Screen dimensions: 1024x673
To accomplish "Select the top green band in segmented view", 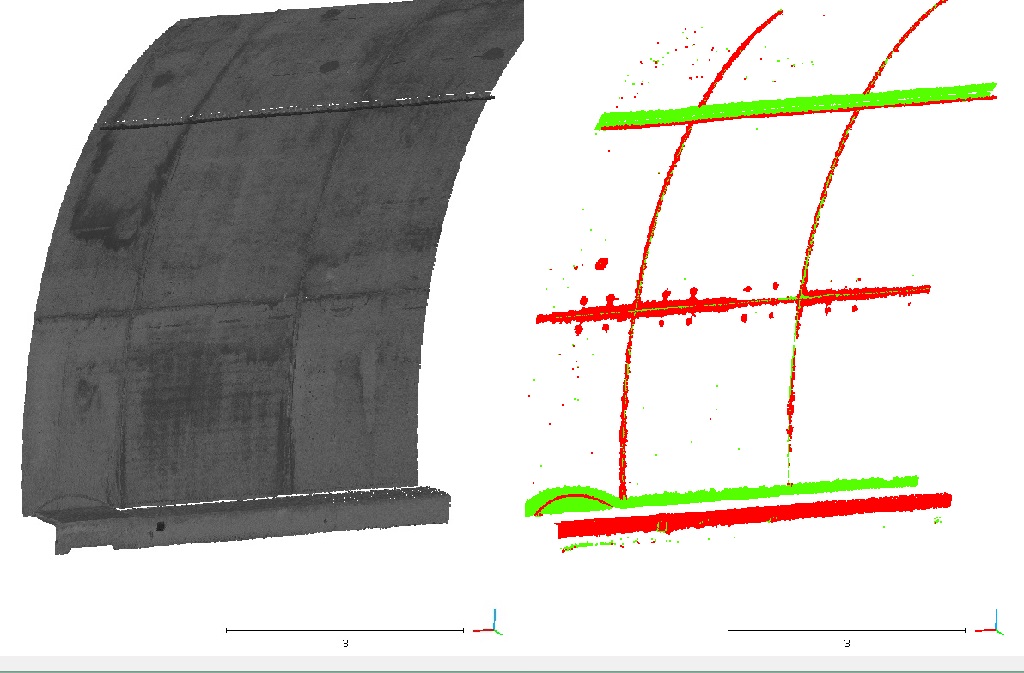I will point(800,102).
